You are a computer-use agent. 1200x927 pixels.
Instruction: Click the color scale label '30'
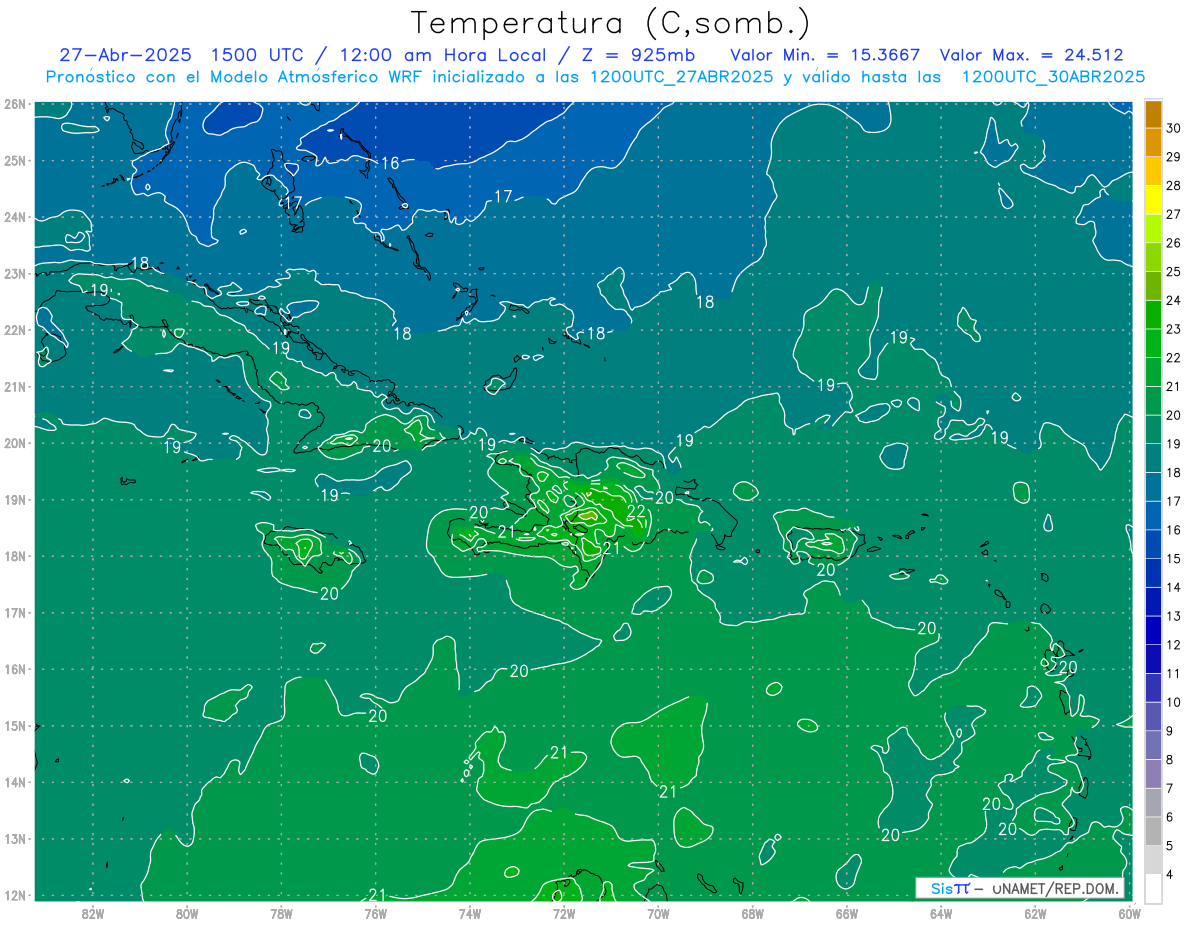tap(1174, 128)
